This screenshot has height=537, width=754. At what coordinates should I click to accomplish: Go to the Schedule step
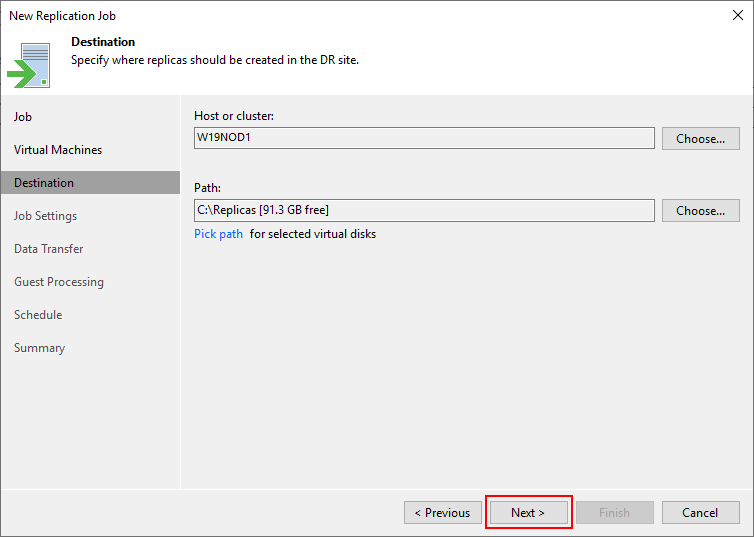click(x=38, y=315)
